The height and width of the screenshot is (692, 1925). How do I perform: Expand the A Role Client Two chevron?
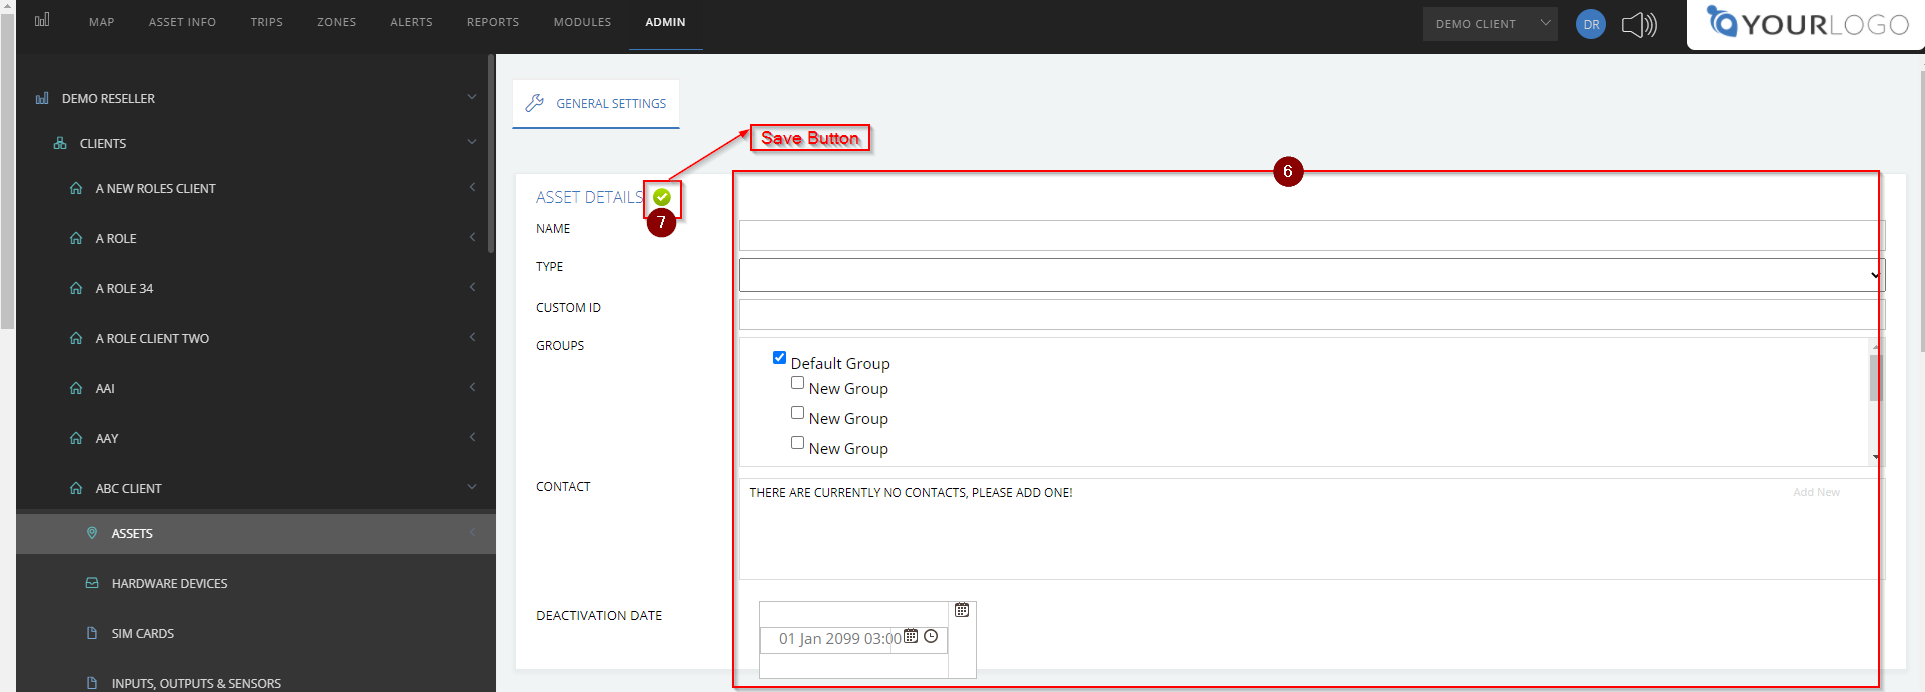[x=472, y=337]
